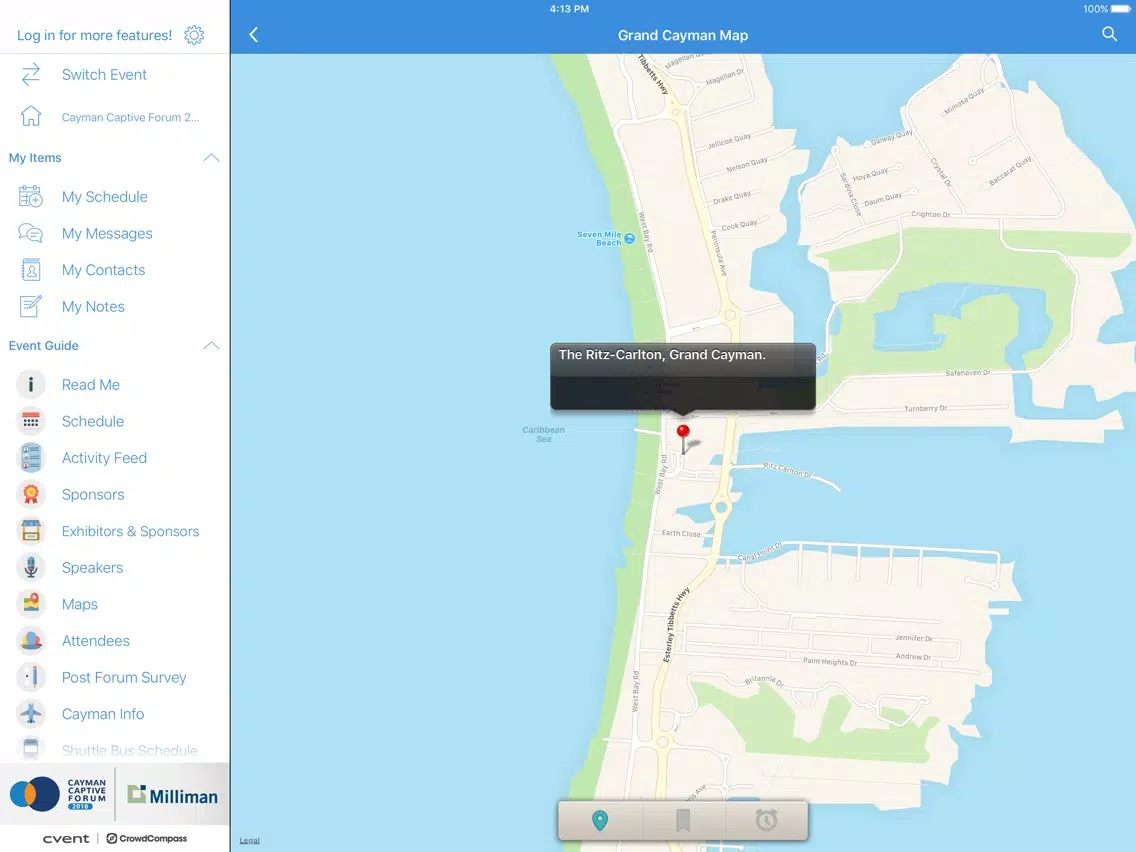1136x852 pixels.
Task: Tap the Maps icon in Event Guide
Action: point(30,604)
